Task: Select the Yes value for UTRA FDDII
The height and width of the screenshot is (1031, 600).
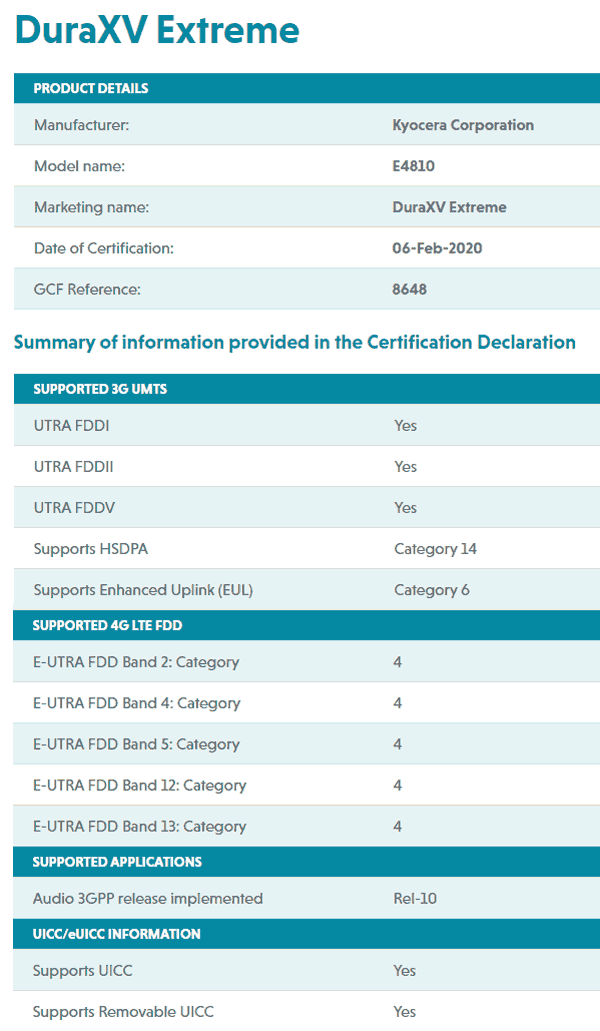Action: coord(405,467)
